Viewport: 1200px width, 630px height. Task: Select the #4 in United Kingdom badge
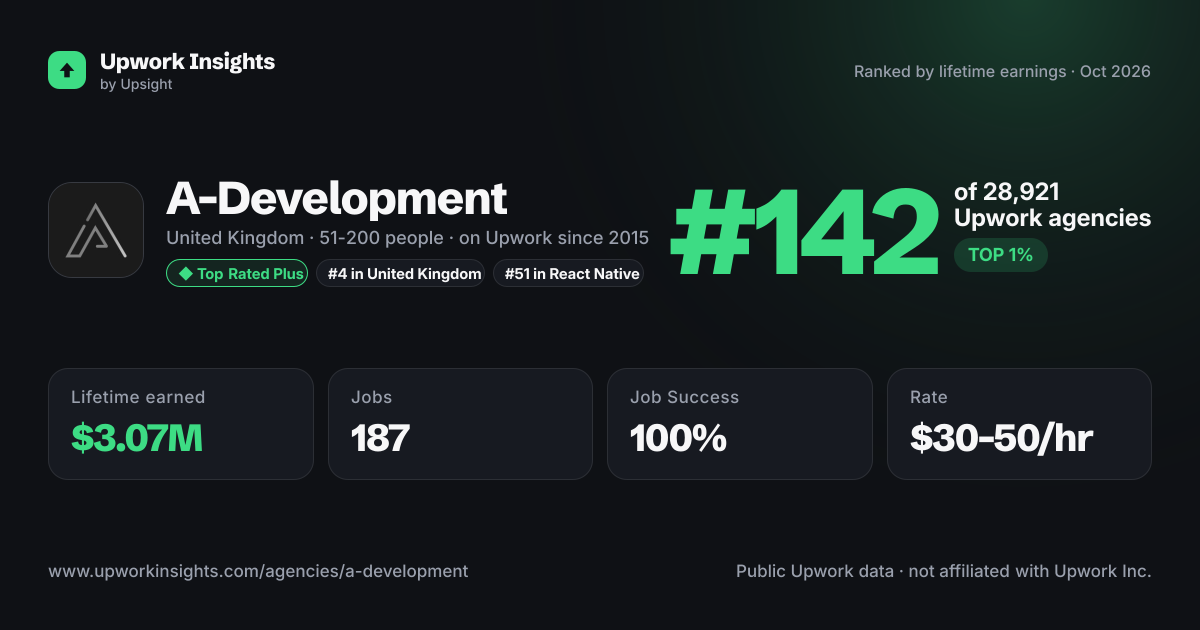point(400,273)
